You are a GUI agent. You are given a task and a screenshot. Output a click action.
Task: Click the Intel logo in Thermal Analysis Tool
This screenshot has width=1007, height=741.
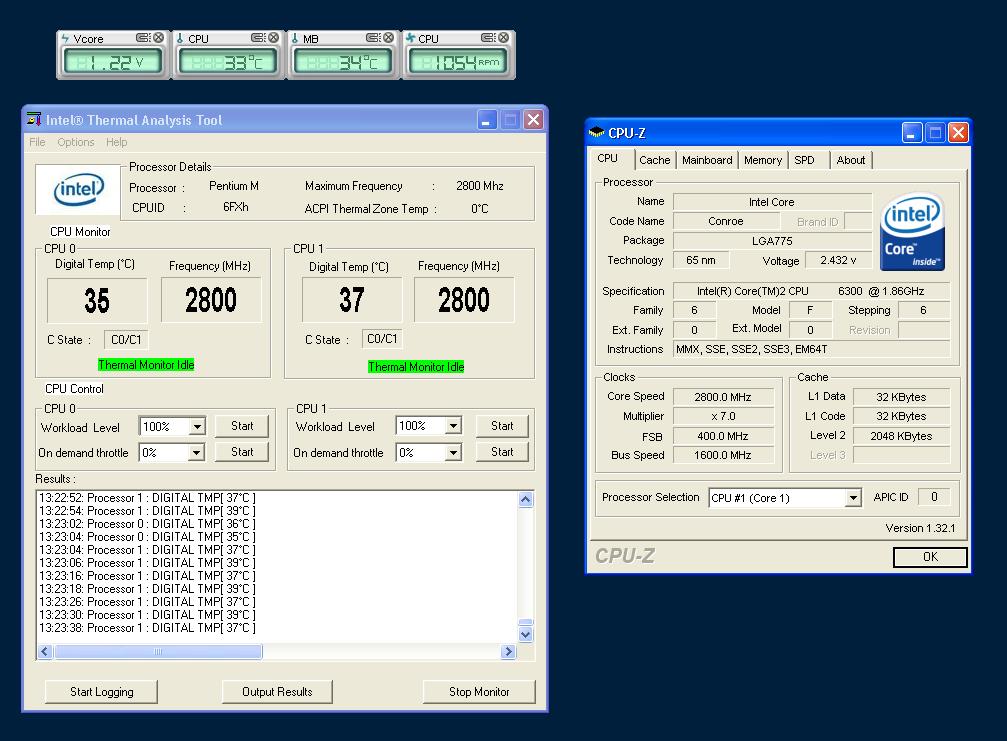pos(78,189)
